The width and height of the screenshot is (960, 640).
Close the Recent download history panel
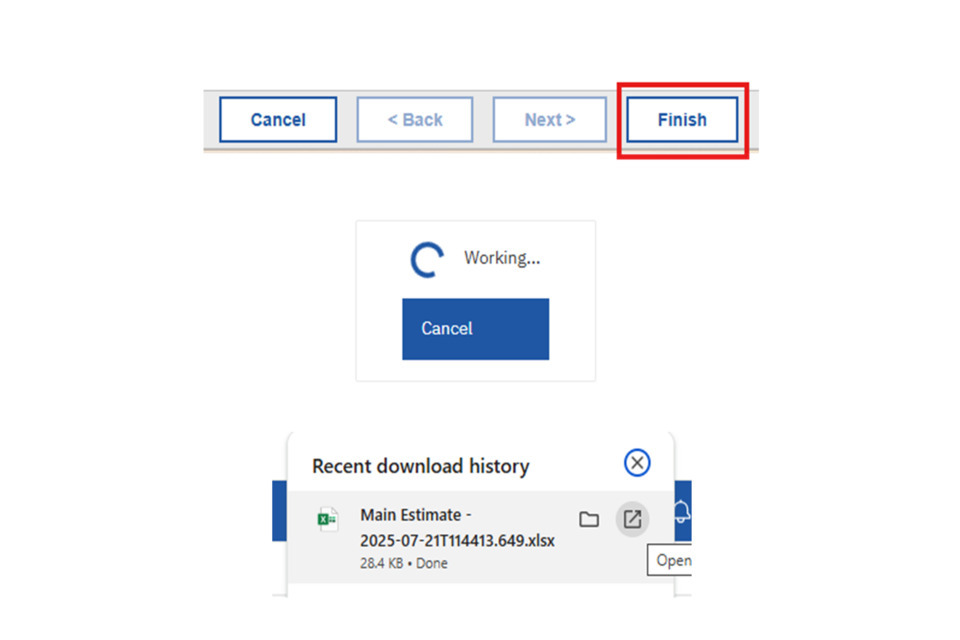(637, 462)
